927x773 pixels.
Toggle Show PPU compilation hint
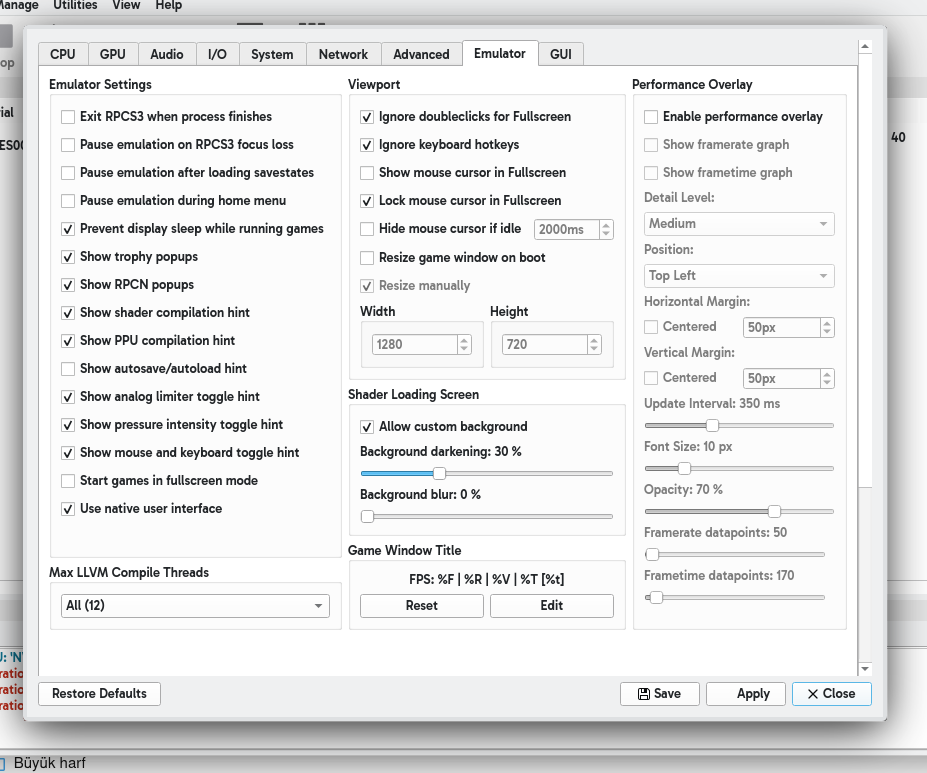pyautogui.click(x=68, y=341)
